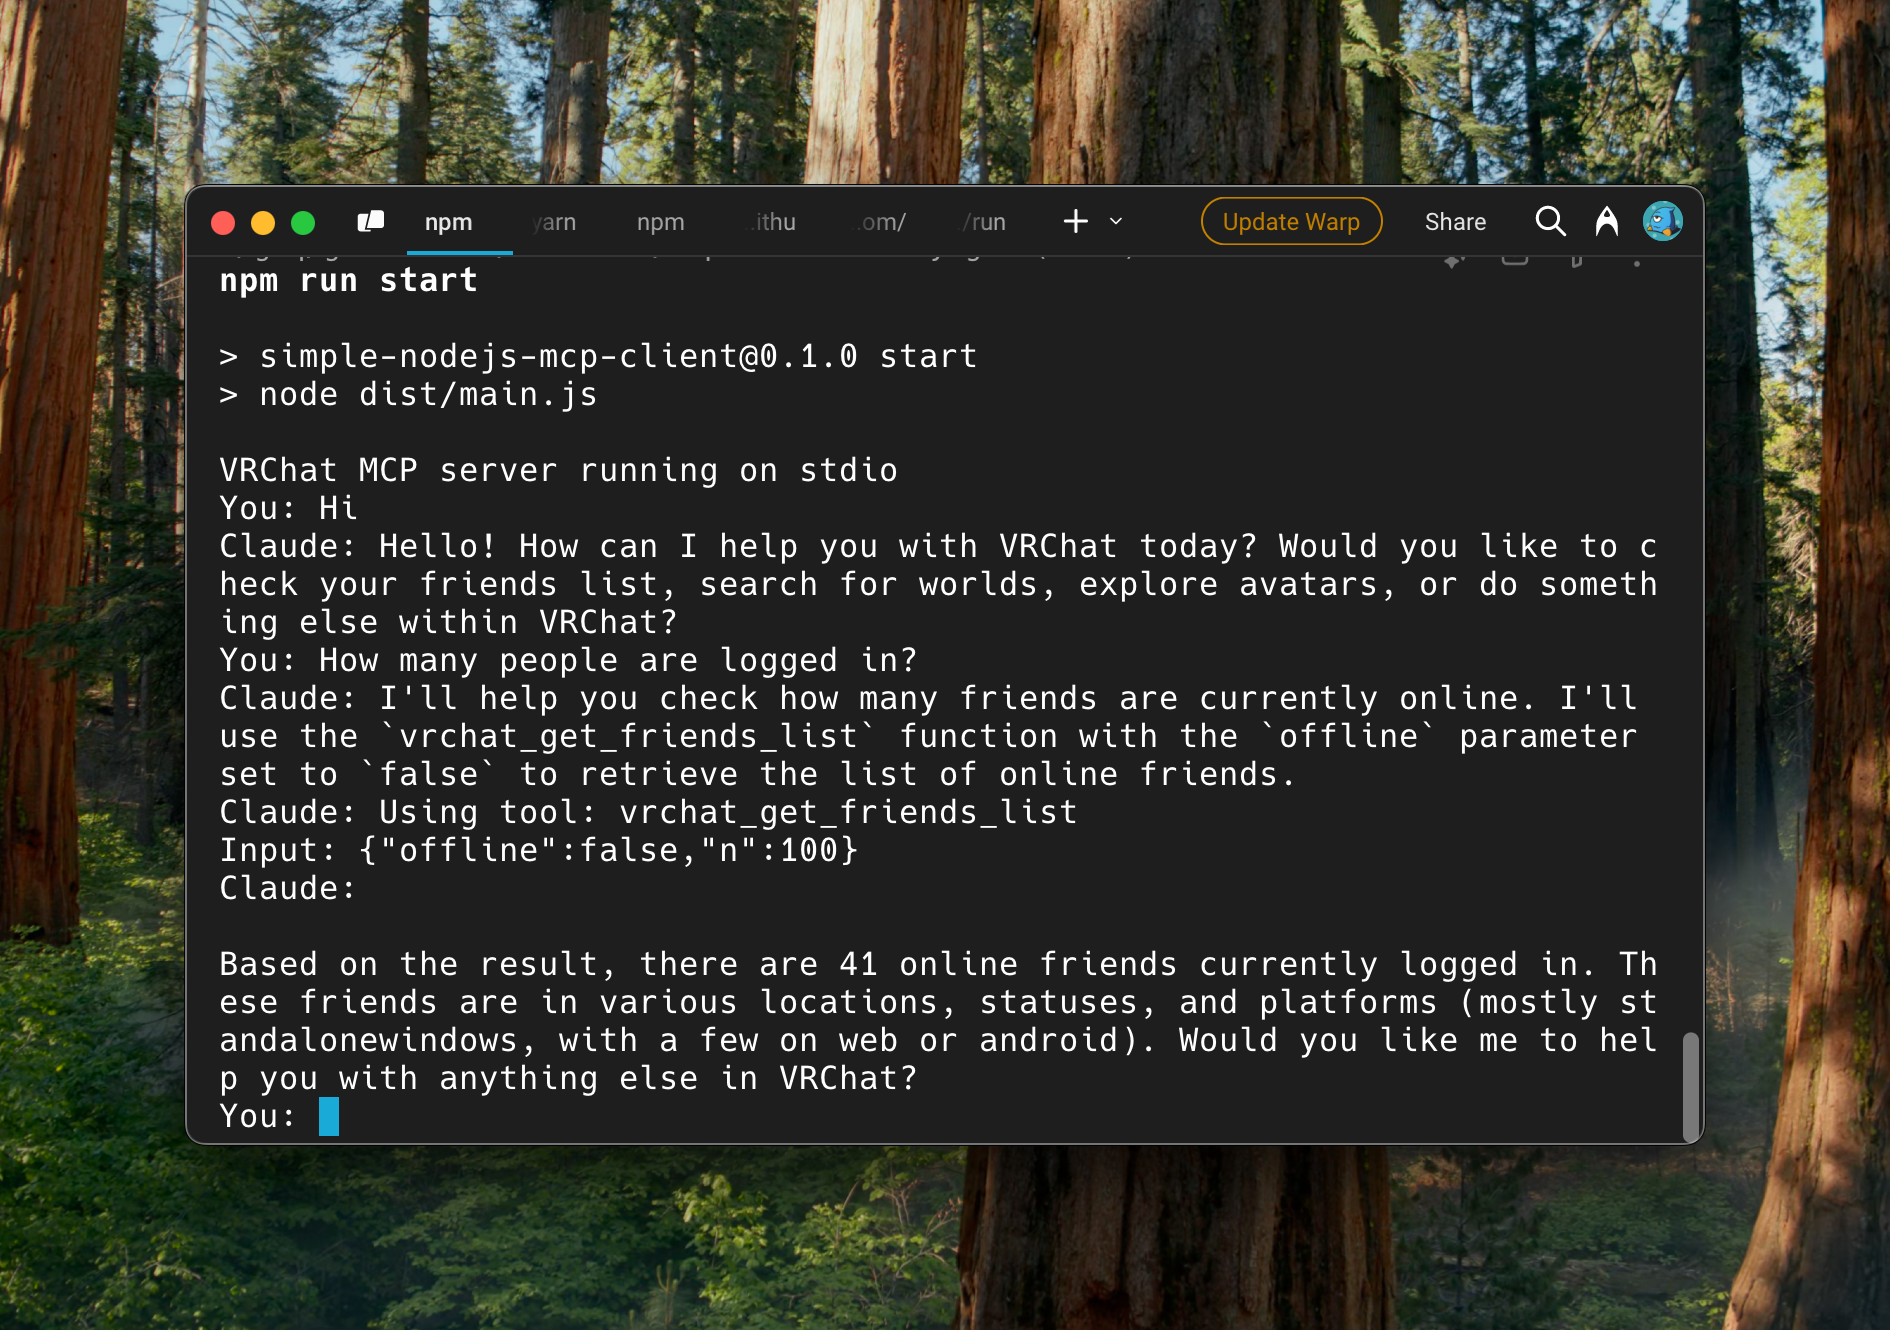Image resolution: width=1890 pixels, height=1330 pixels.
Task: Switch to the run tab
Action: tap(983, 222)
